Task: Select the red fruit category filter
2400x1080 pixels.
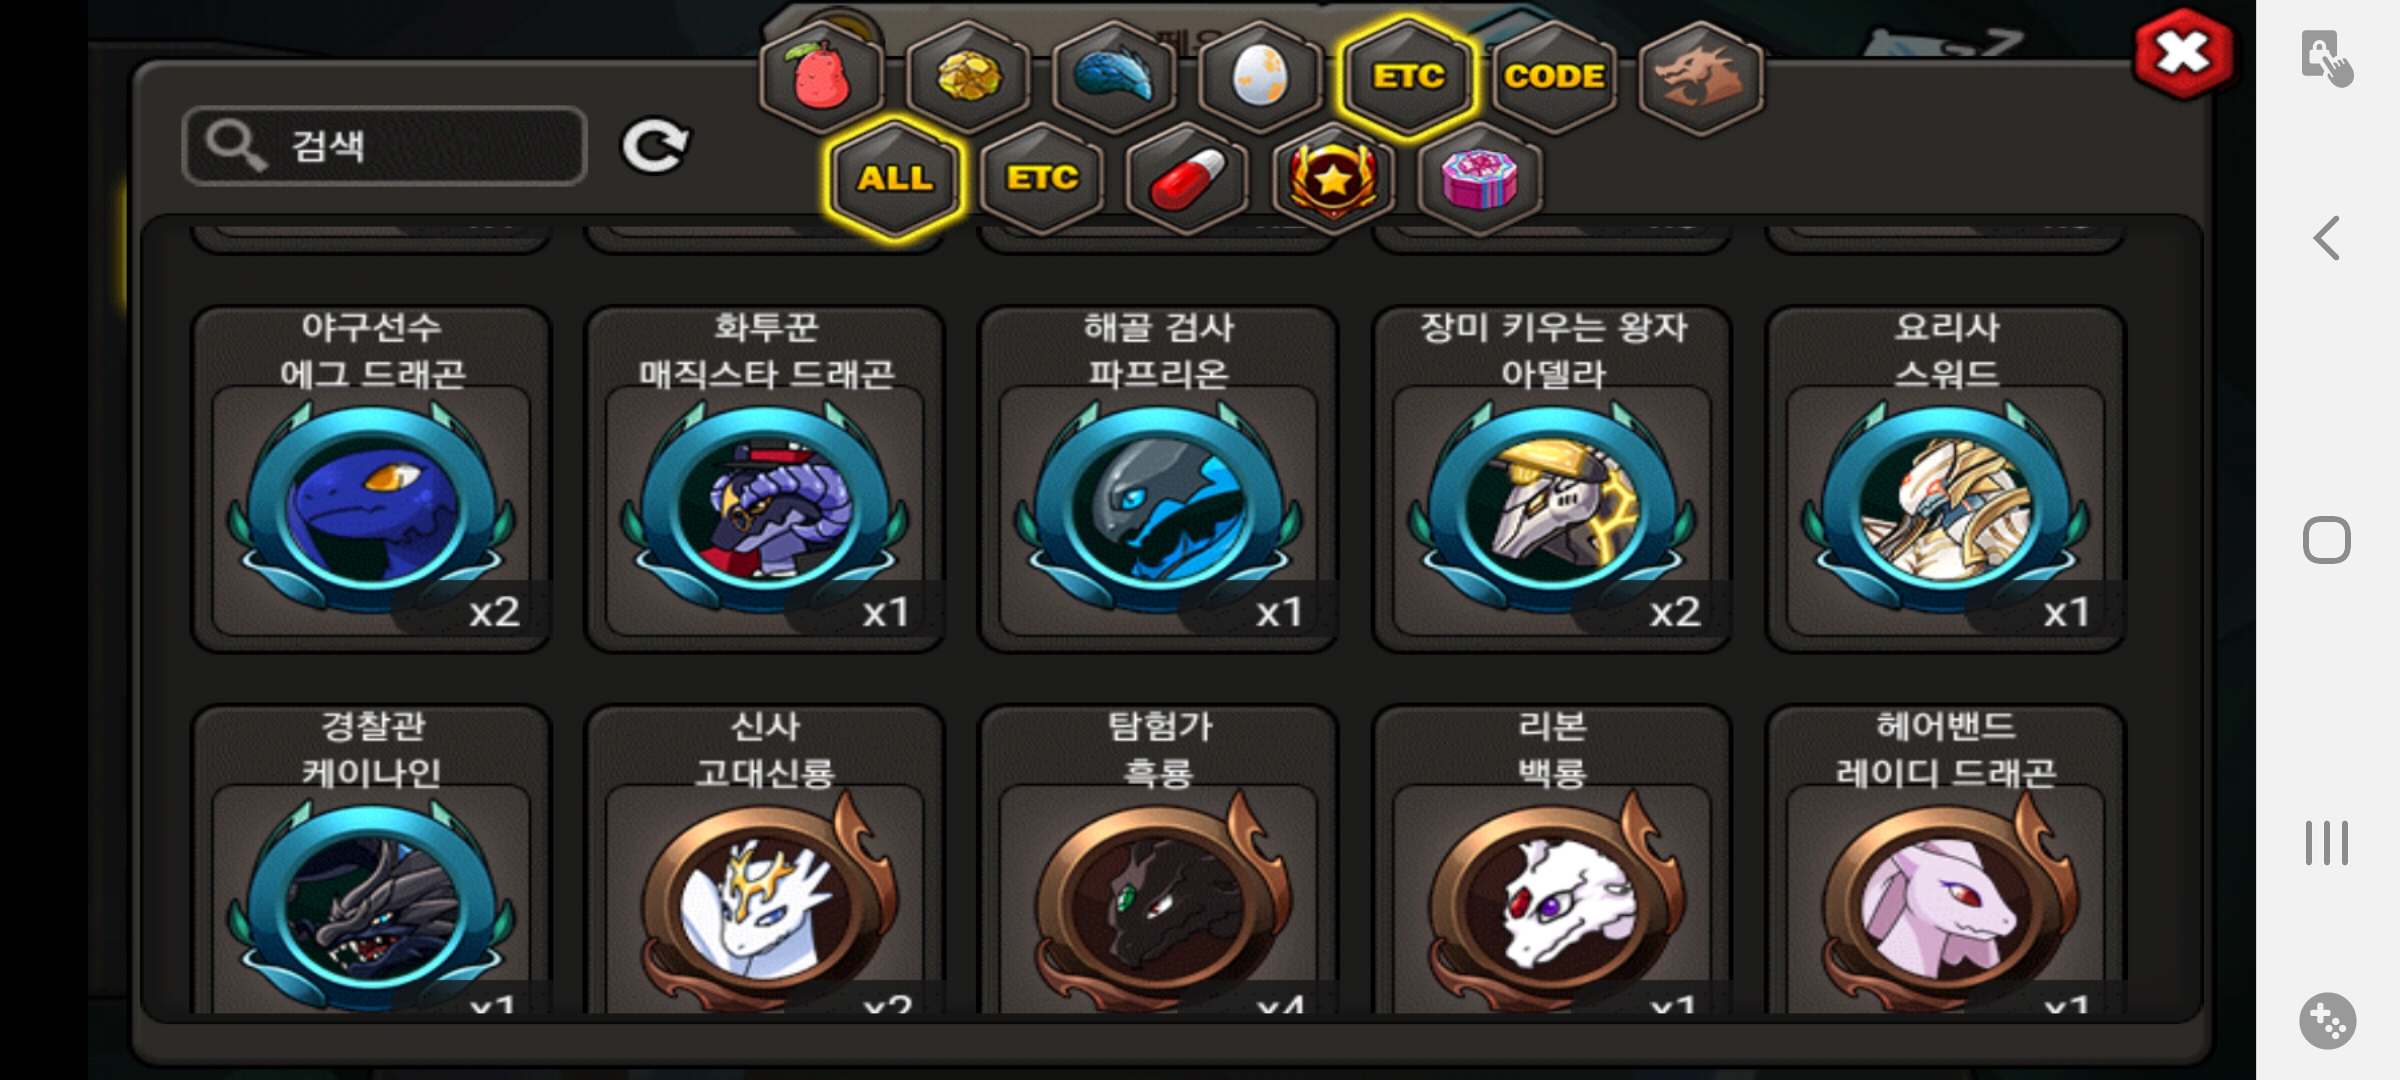Action: pyautogui.click(x=821, y=77)
